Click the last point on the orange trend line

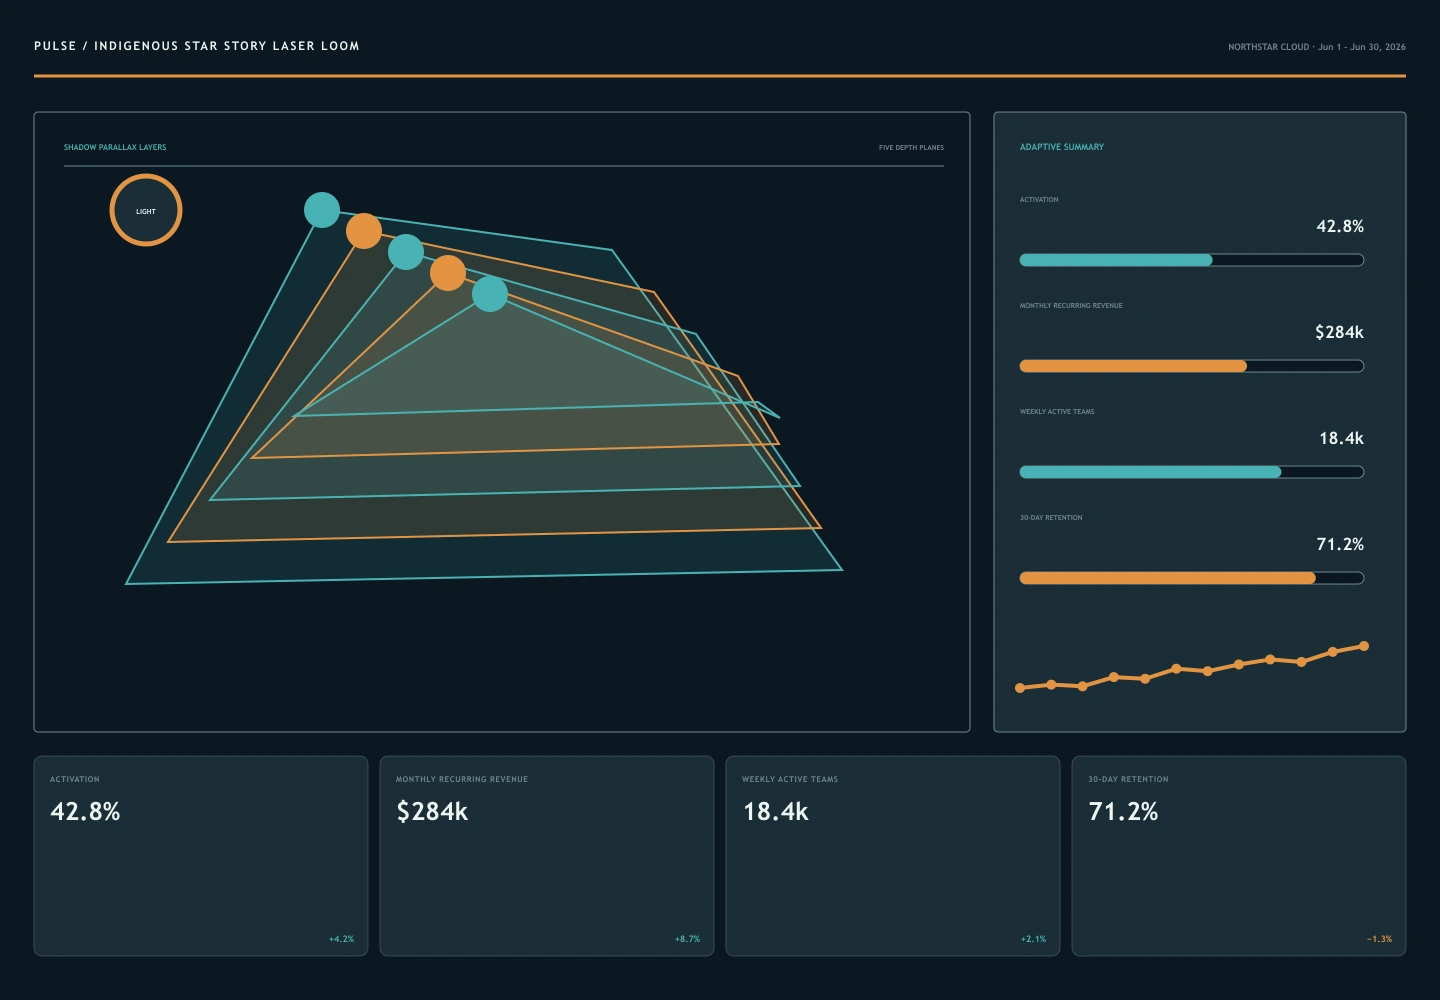(1364, 646)
